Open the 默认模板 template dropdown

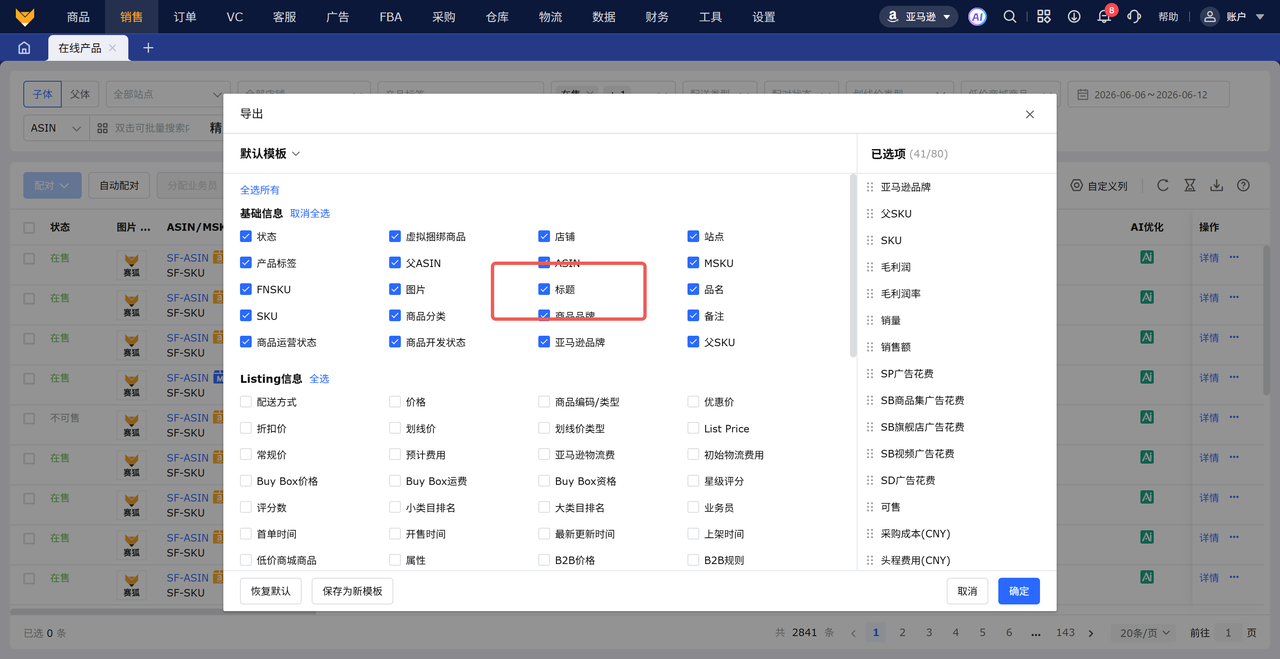click(x=270, y=154)
